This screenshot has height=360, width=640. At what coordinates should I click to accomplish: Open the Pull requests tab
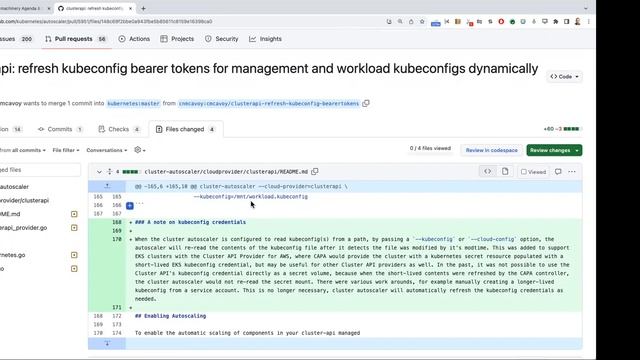[x=76, y=39]
